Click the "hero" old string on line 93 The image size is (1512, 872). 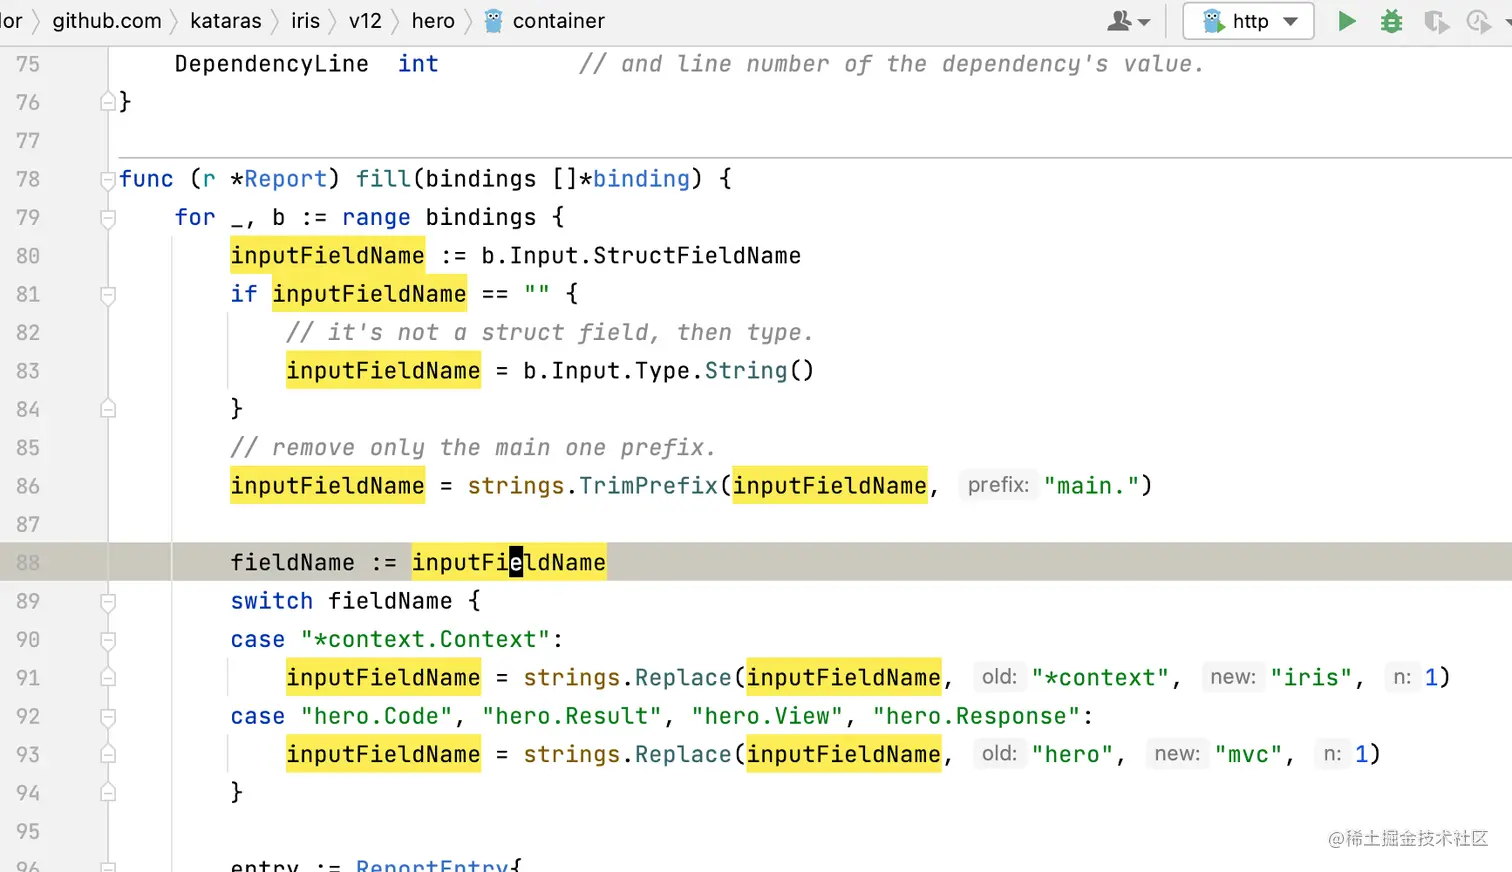[1073, 755]
